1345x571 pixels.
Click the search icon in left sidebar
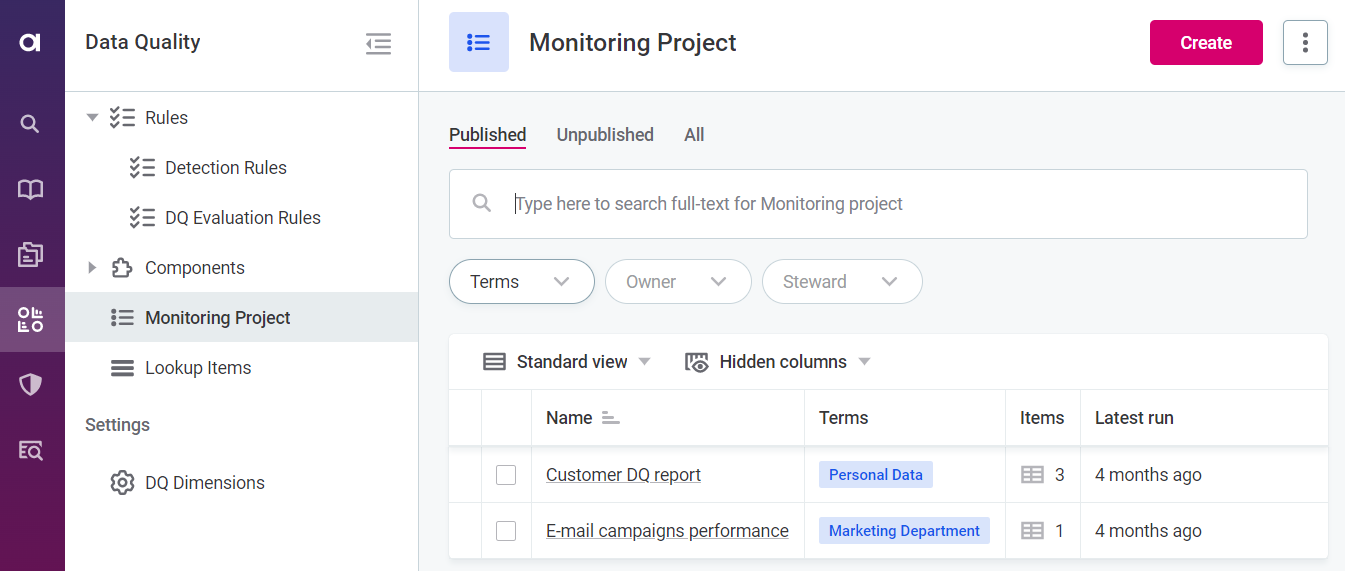pos(31,124)
